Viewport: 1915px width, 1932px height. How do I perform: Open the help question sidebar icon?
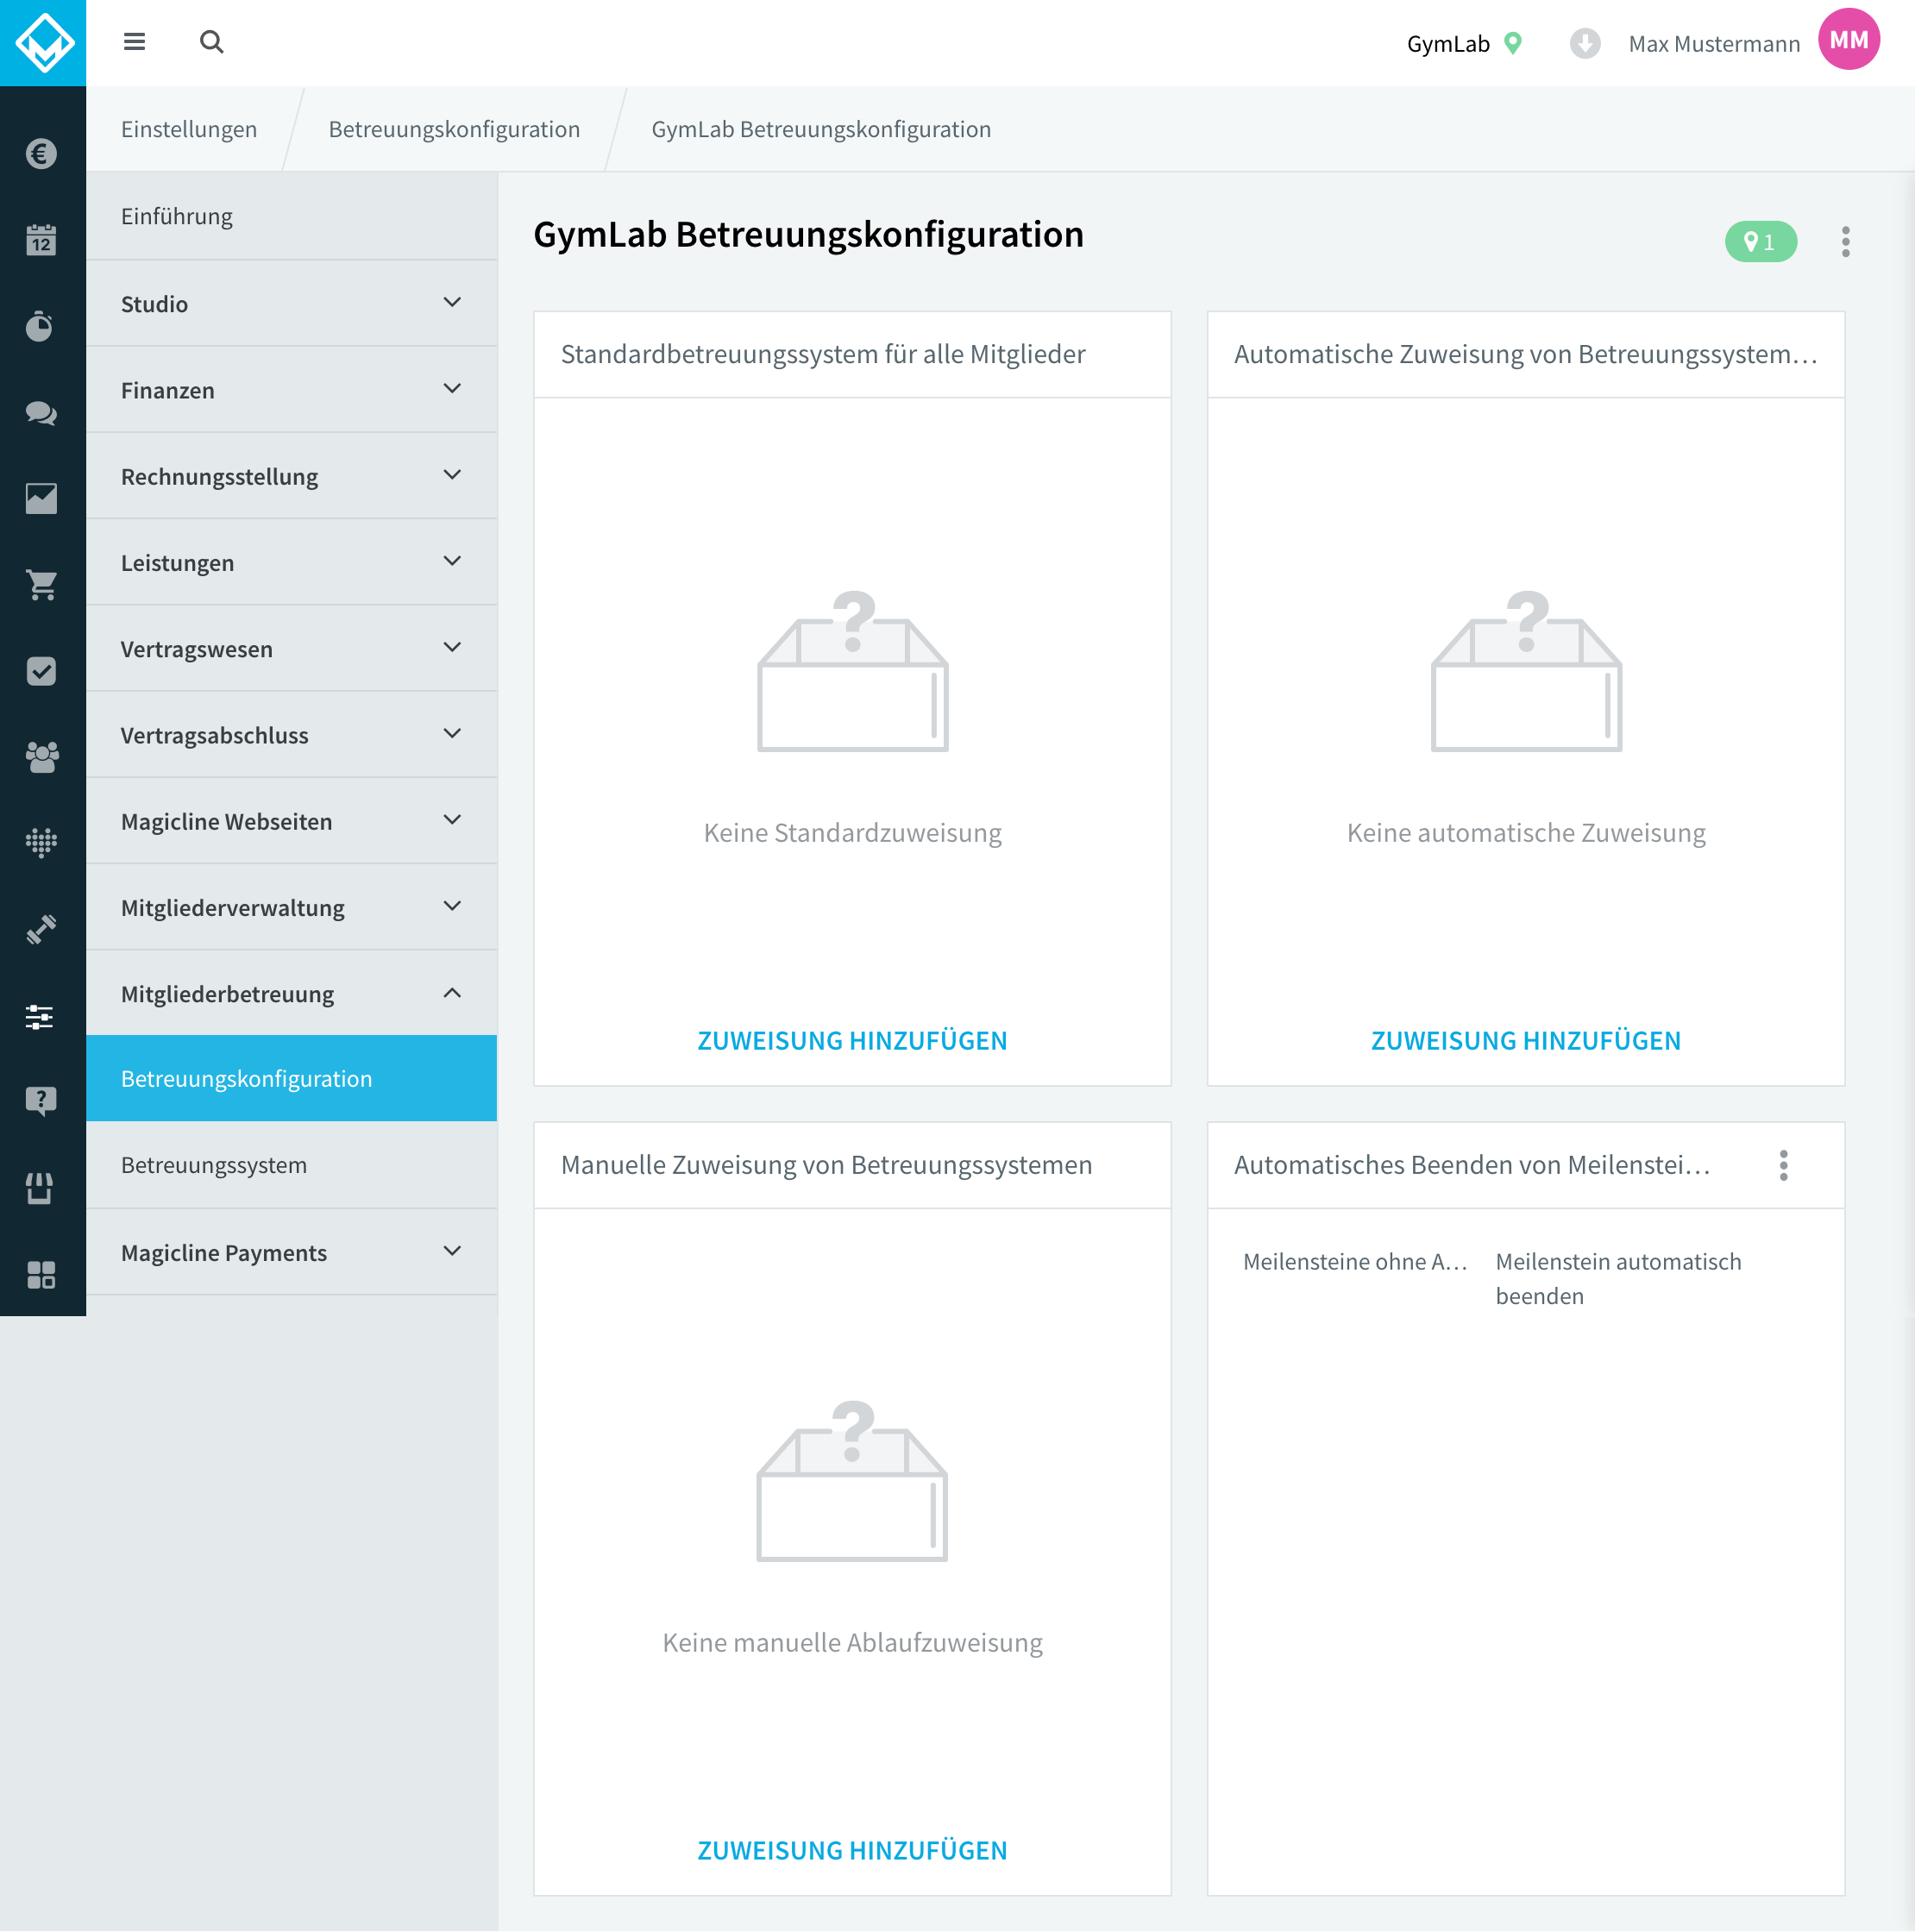pyautogui.click(x=41, y=1102)
